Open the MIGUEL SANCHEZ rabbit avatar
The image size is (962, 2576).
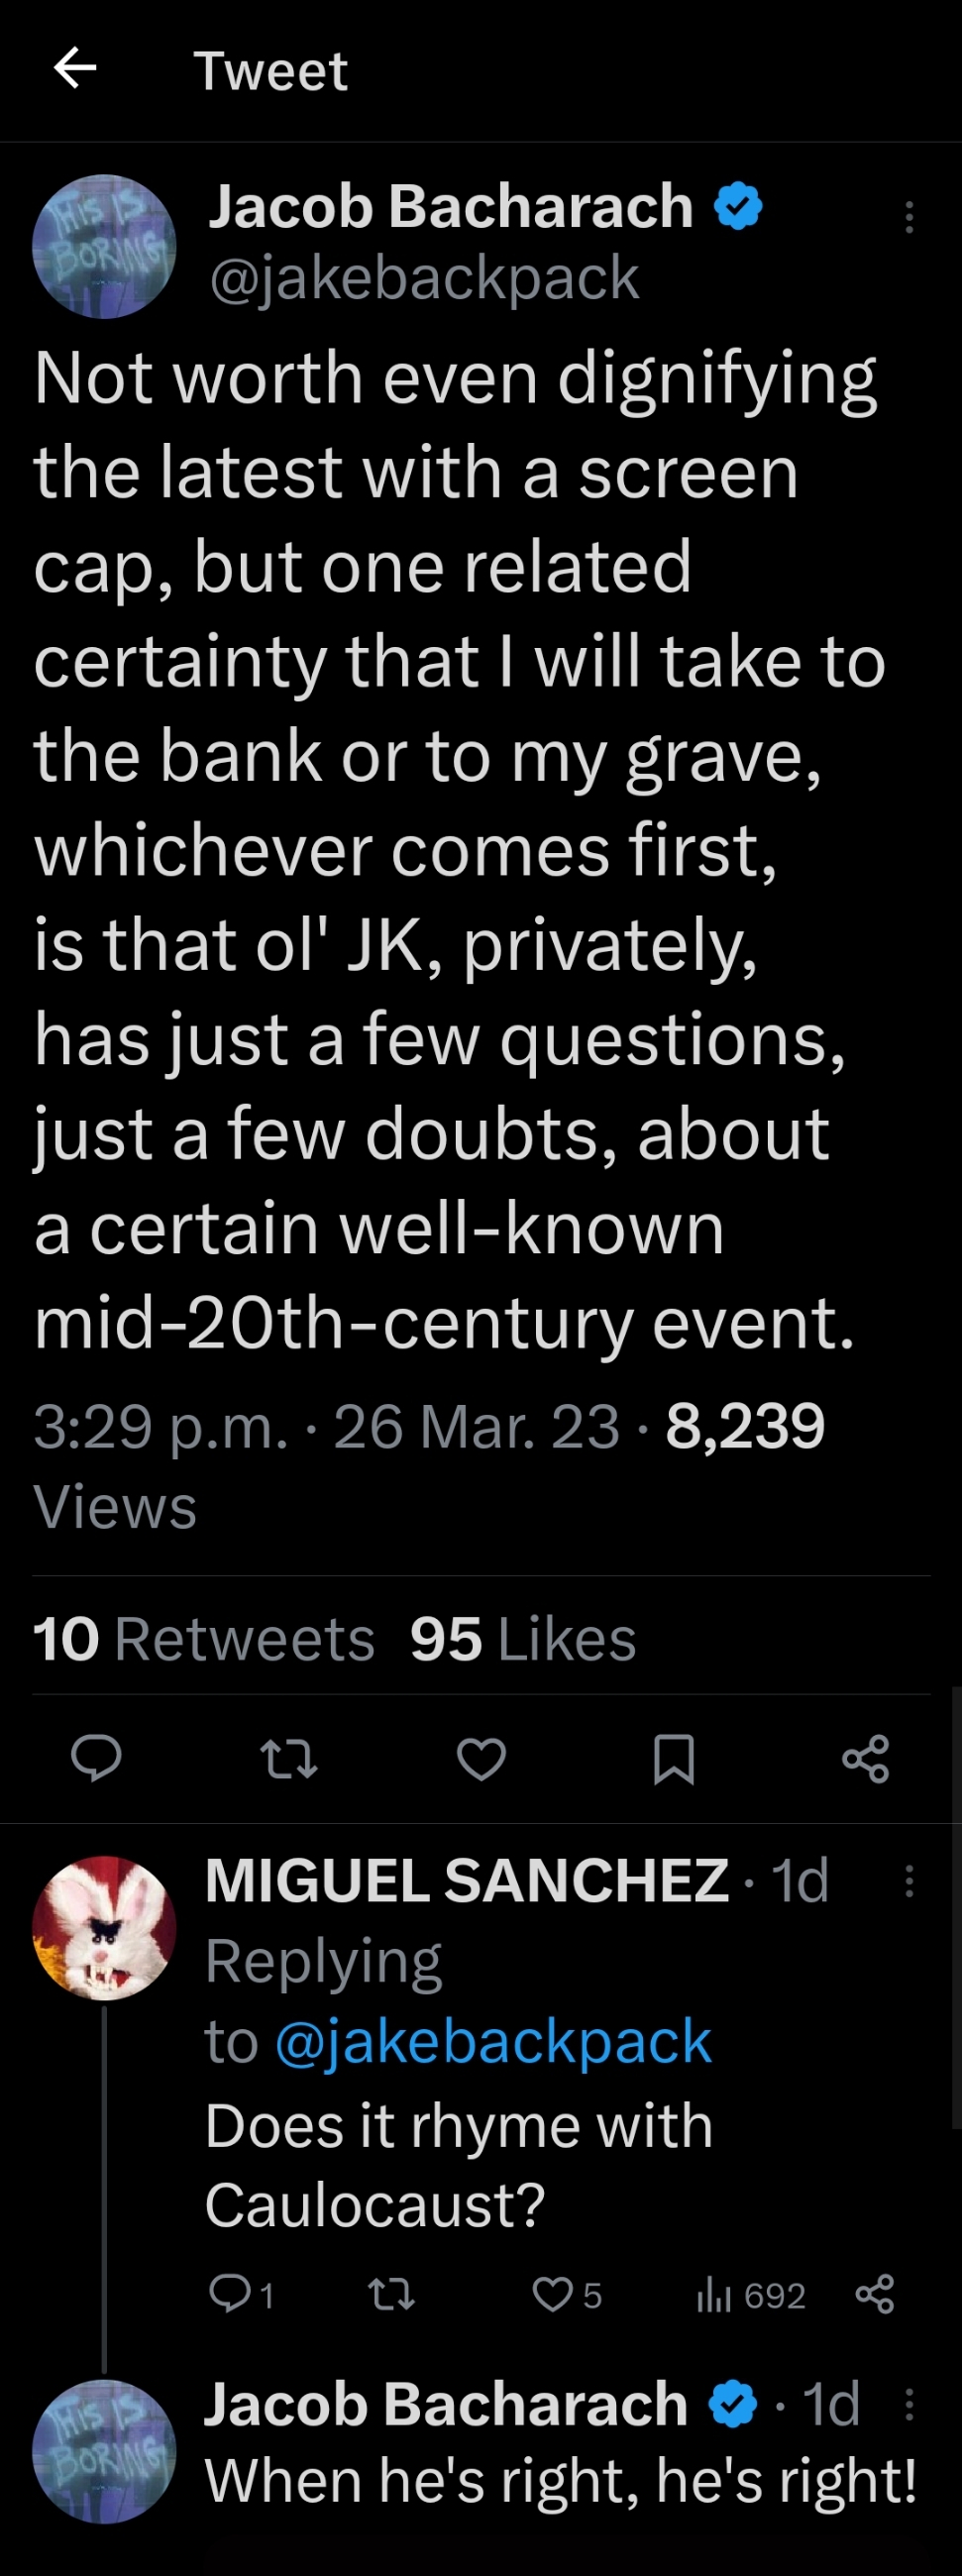point(104,1927)
